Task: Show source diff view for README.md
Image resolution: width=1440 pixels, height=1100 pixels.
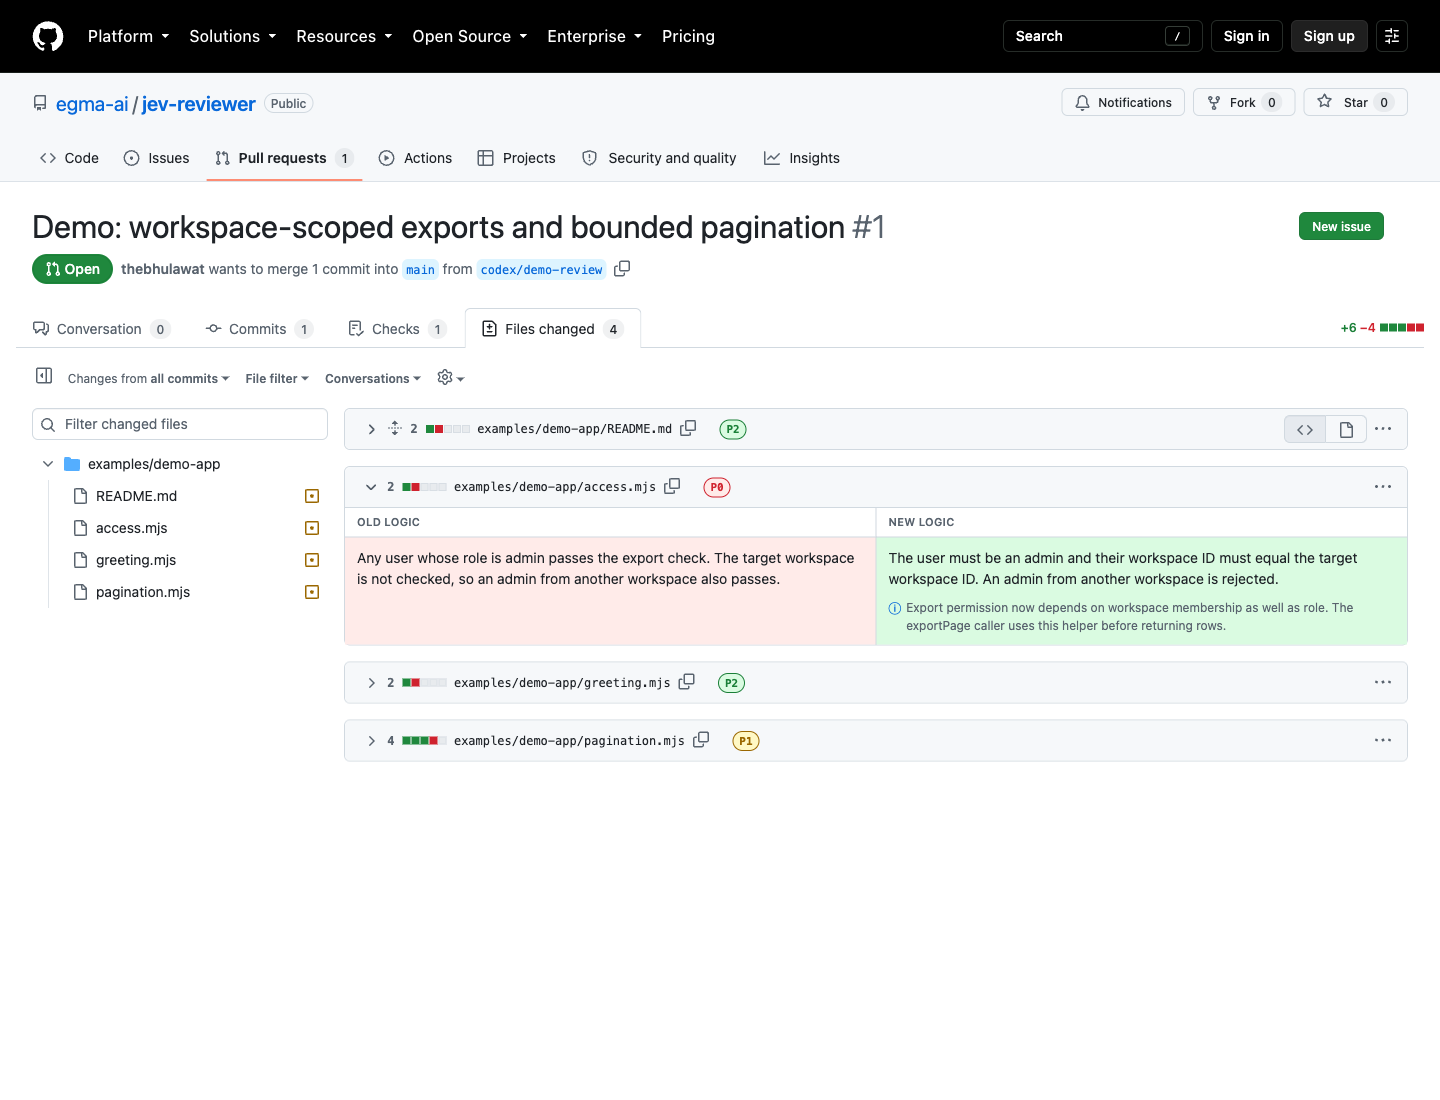Action: click(x=1305, y=429)
